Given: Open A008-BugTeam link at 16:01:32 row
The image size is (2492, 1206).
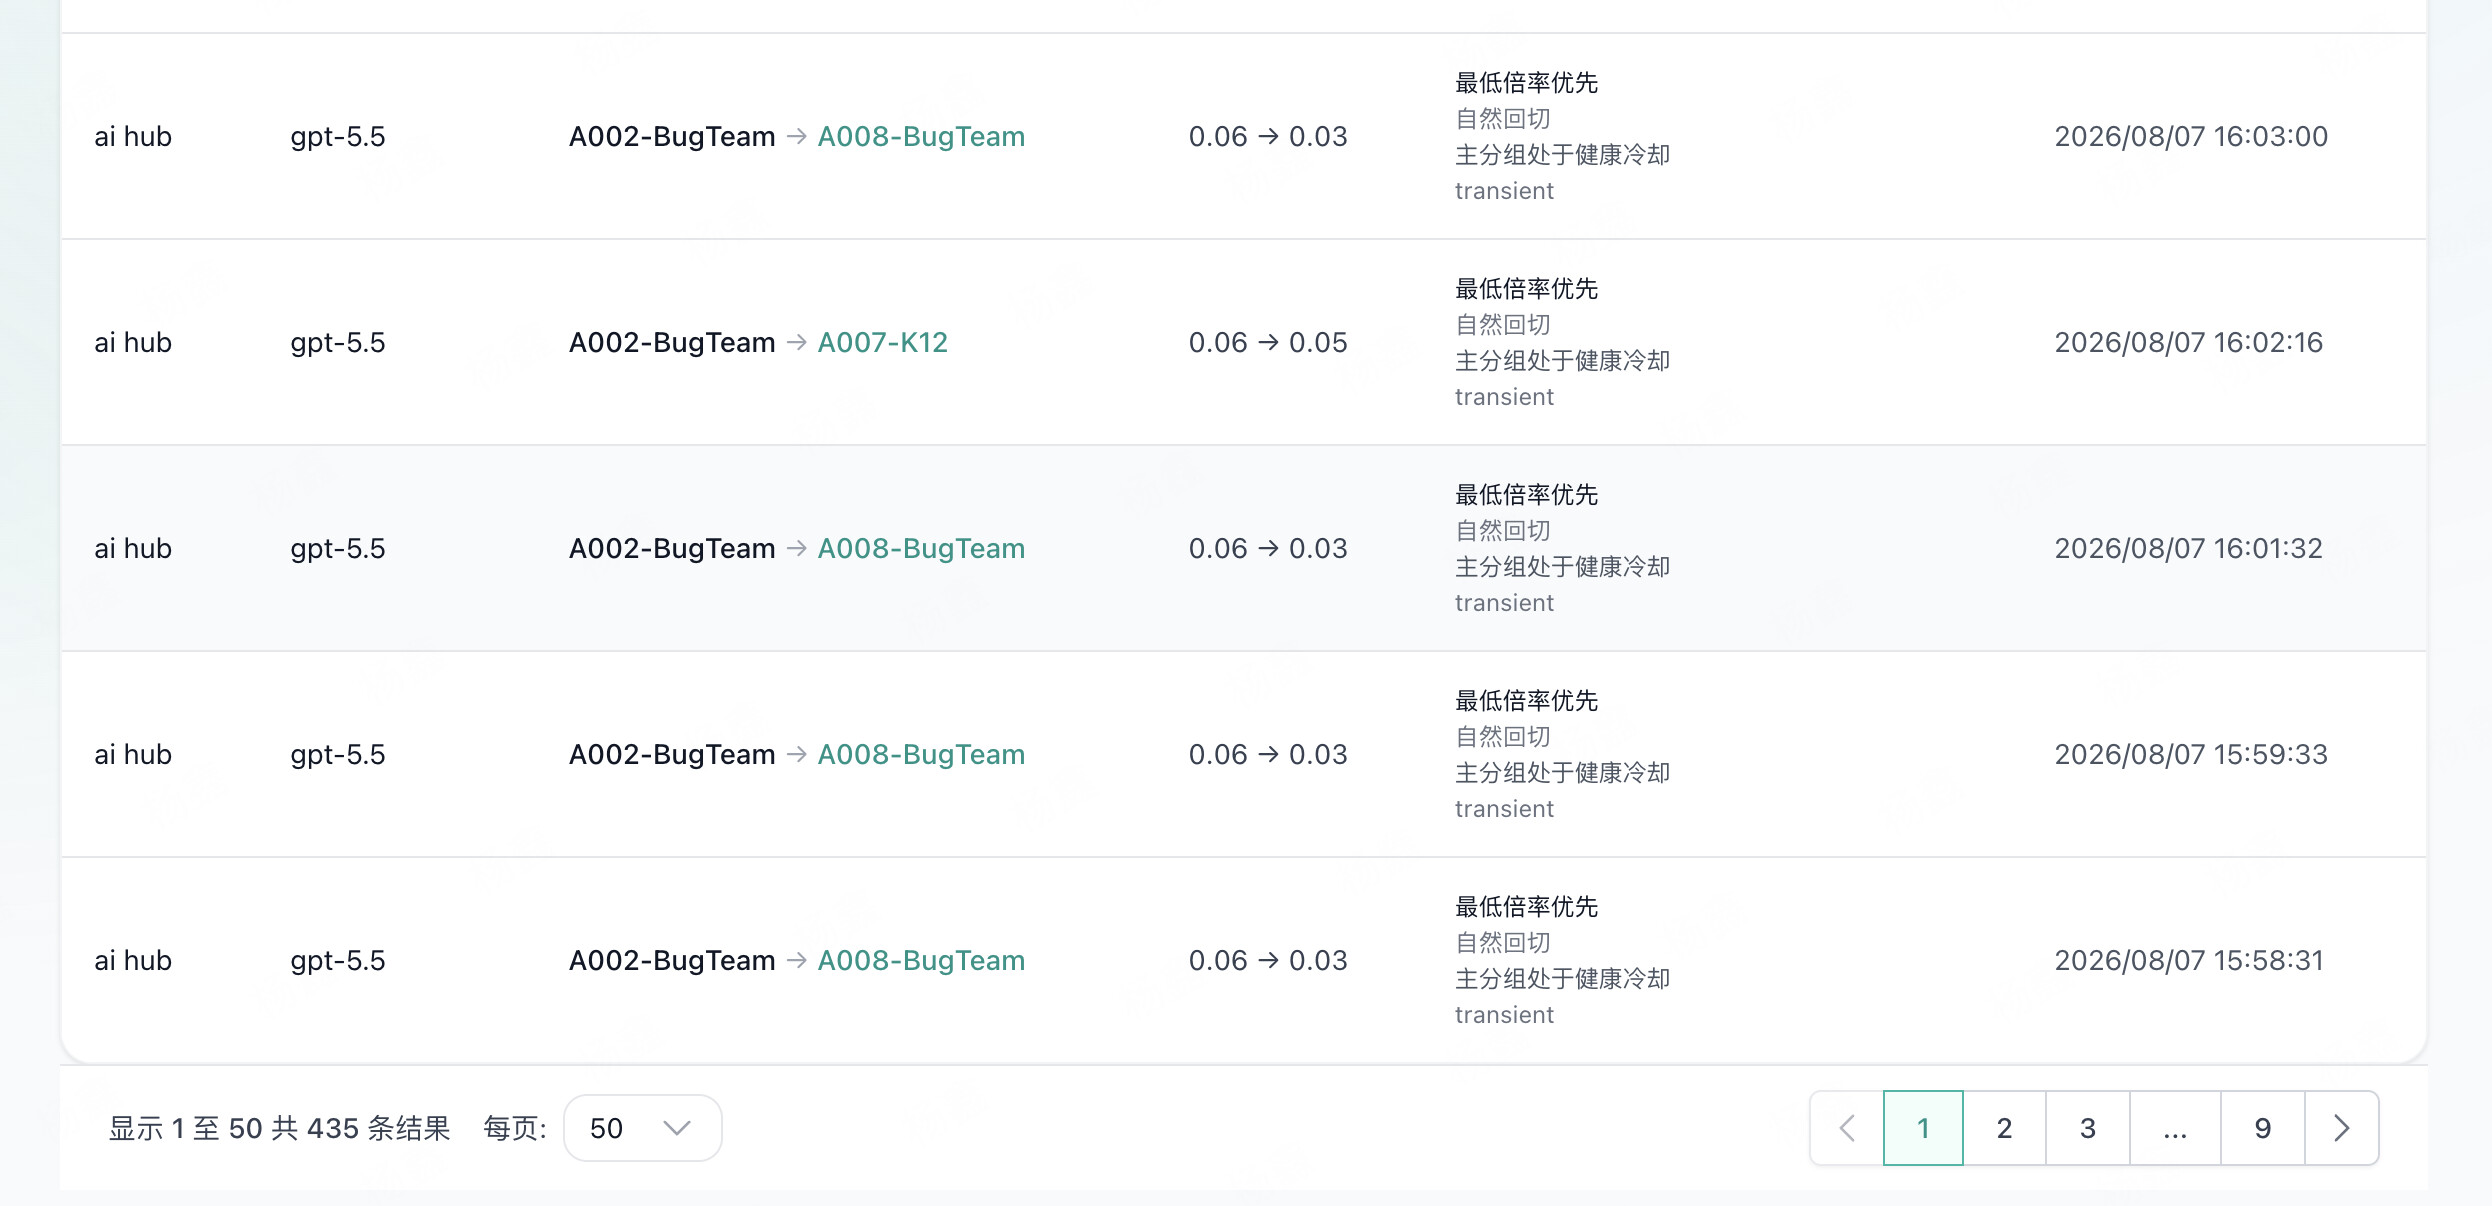Looking at the screenshot, I should point(921,548).
